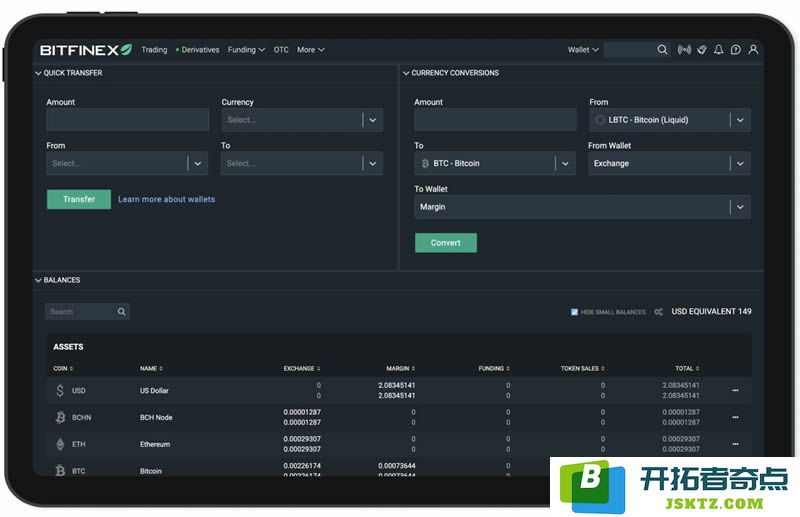
Task: Open the USD row more options
Action: (x=735, y=390)
